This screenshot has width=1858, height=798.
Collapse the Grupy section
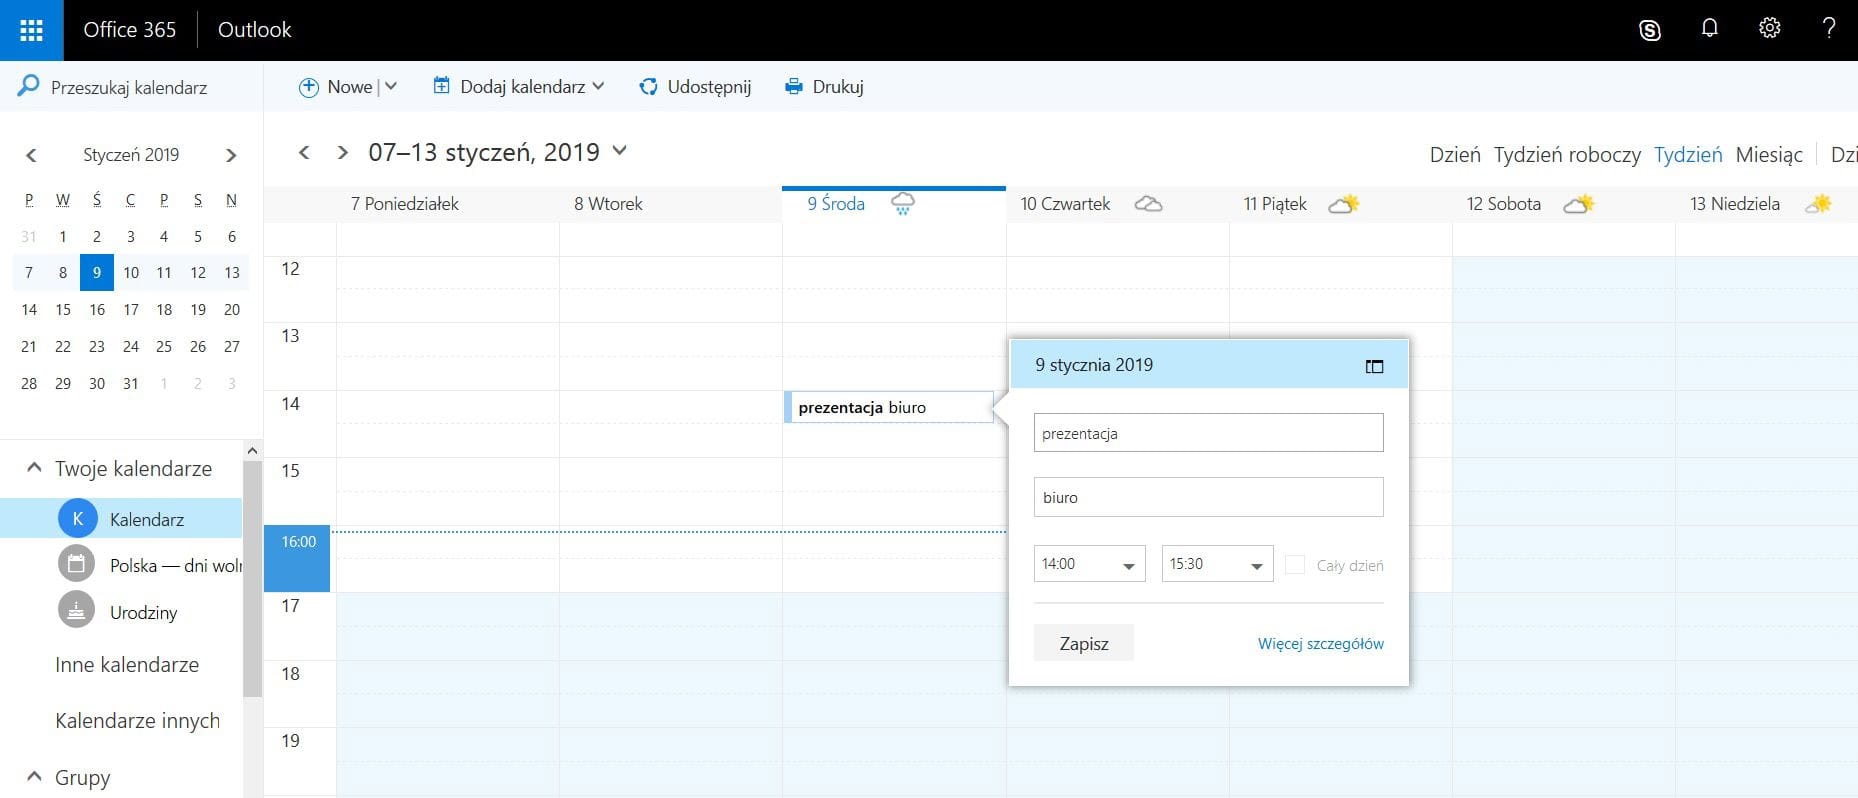[34, 777]
